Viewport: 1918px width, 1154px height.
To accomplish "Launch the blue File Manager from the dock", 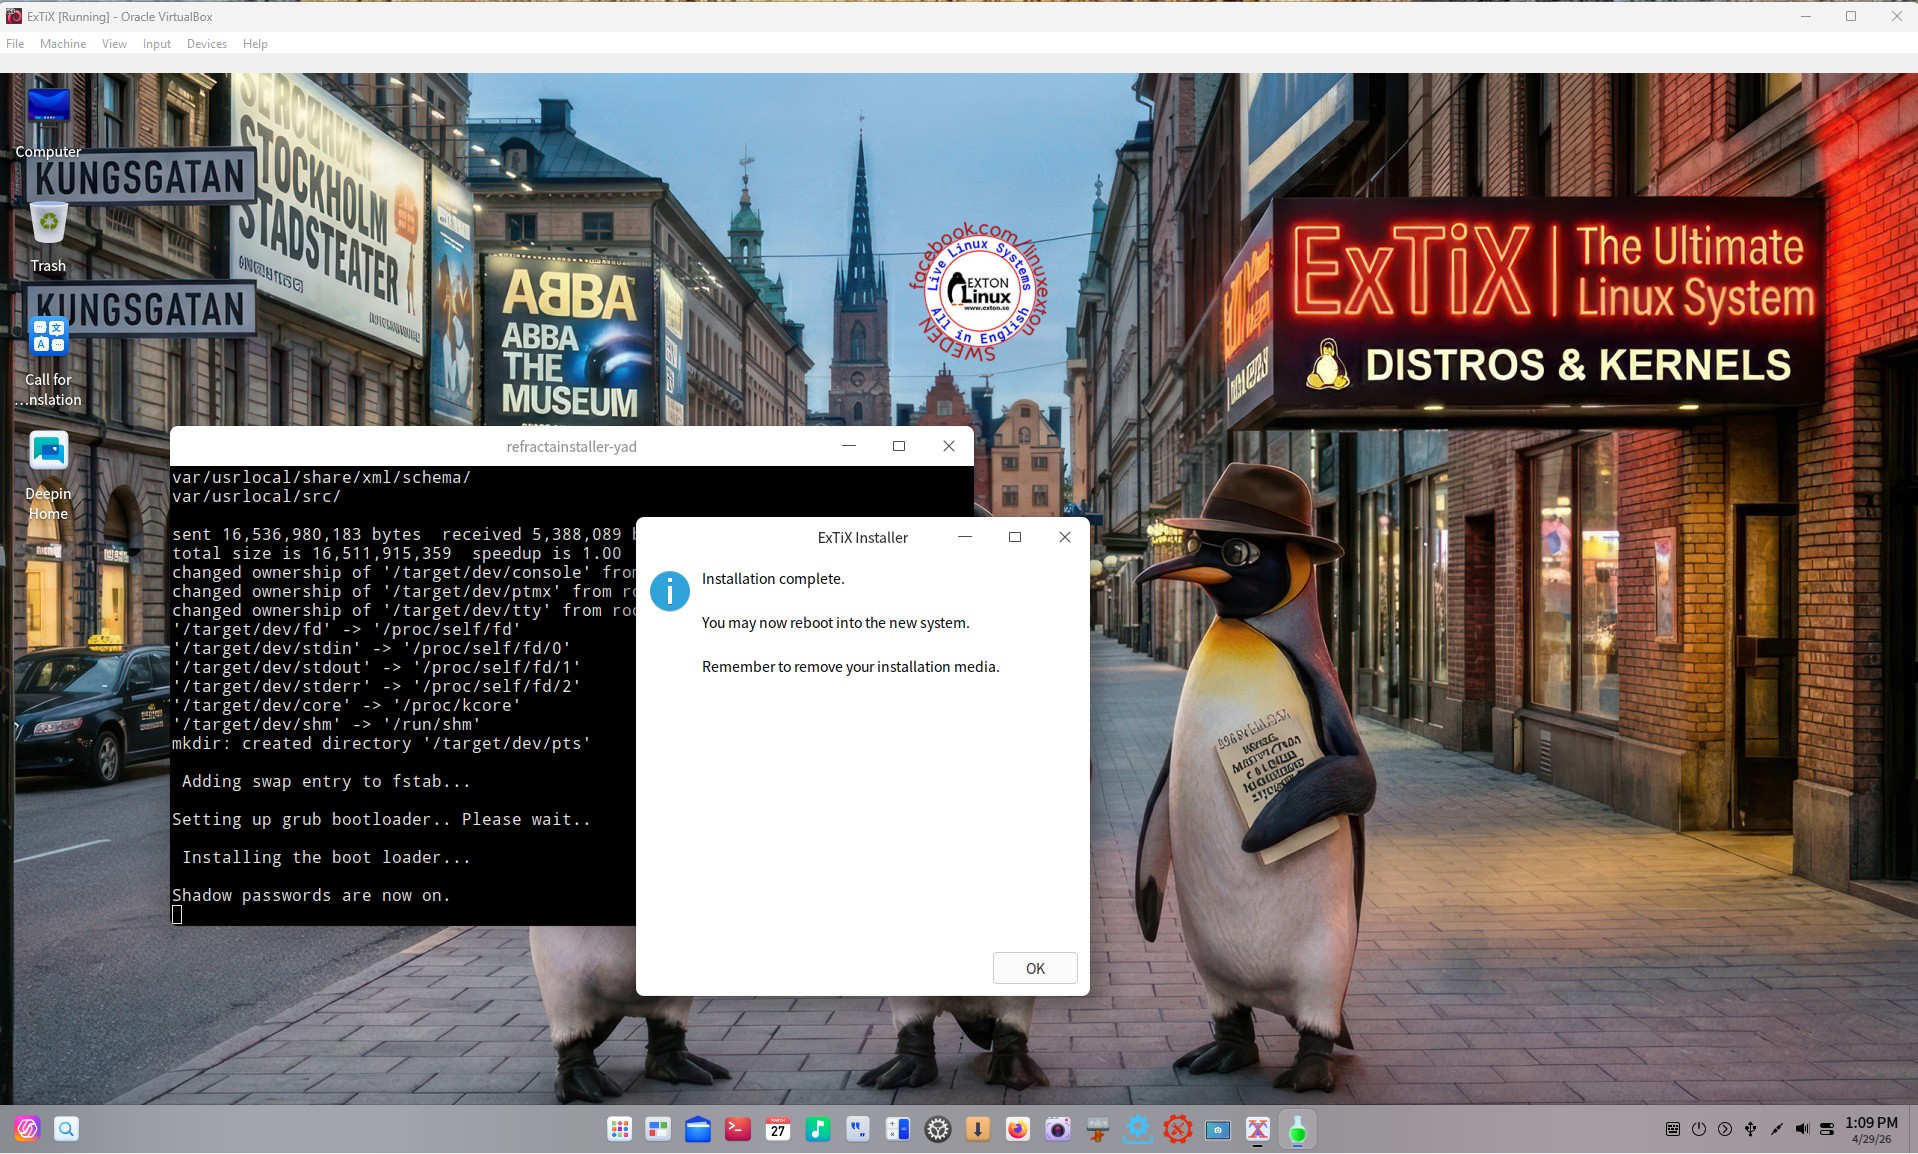I will coord(698,1130).
